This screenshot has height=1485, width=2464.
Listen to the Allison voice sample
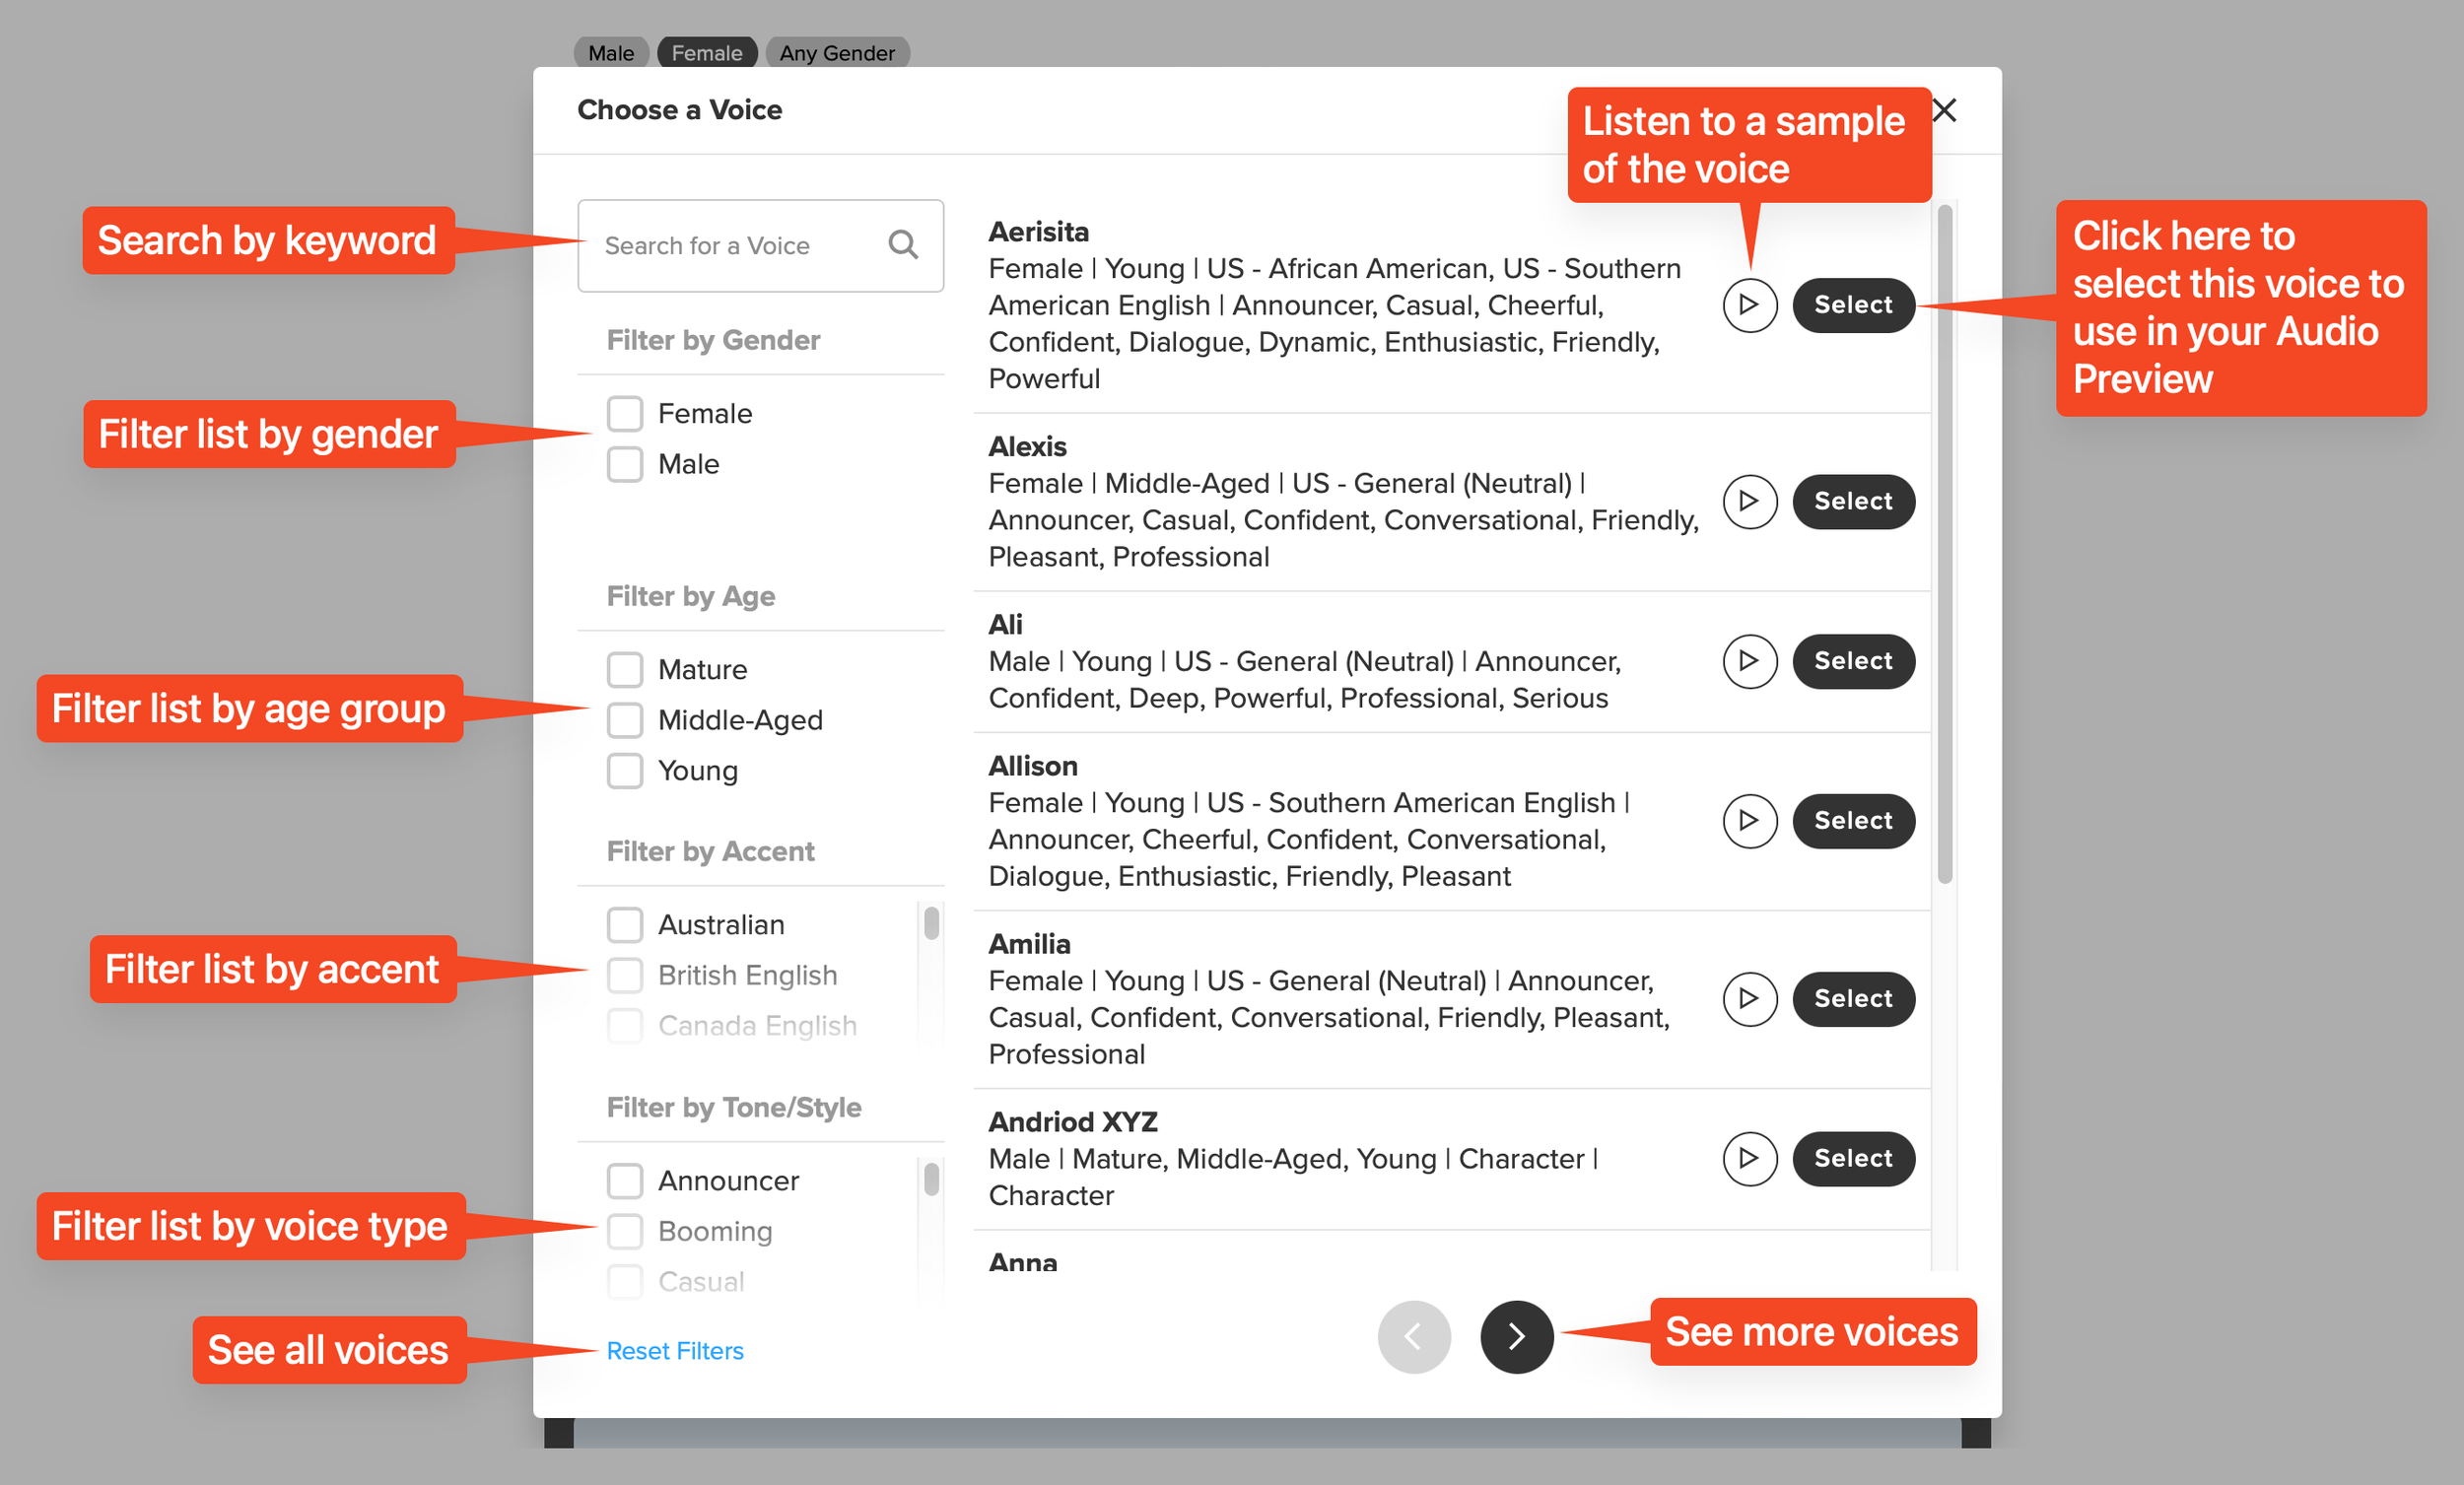point(1749,821)
